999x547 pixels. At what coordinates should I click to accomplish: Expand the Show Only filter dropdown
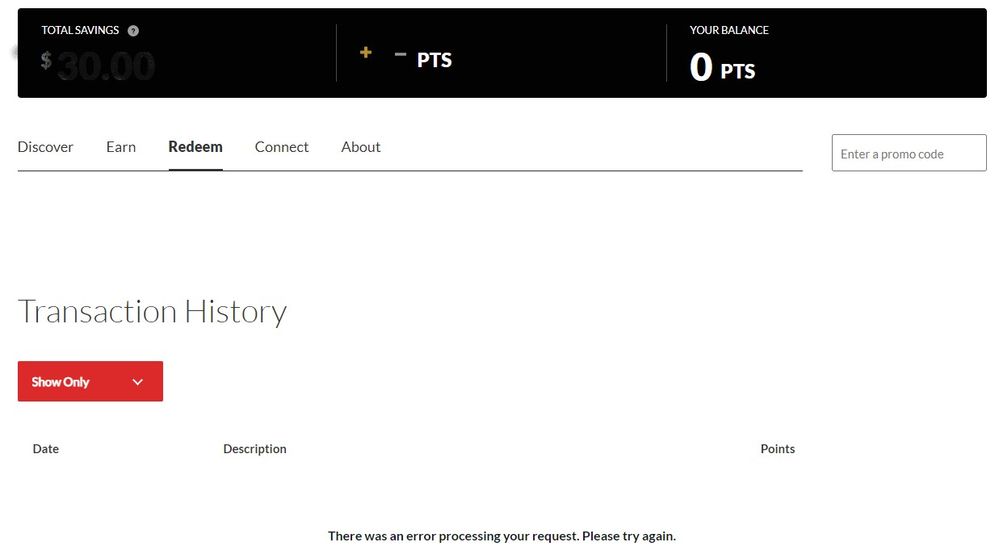coord(90,381)
